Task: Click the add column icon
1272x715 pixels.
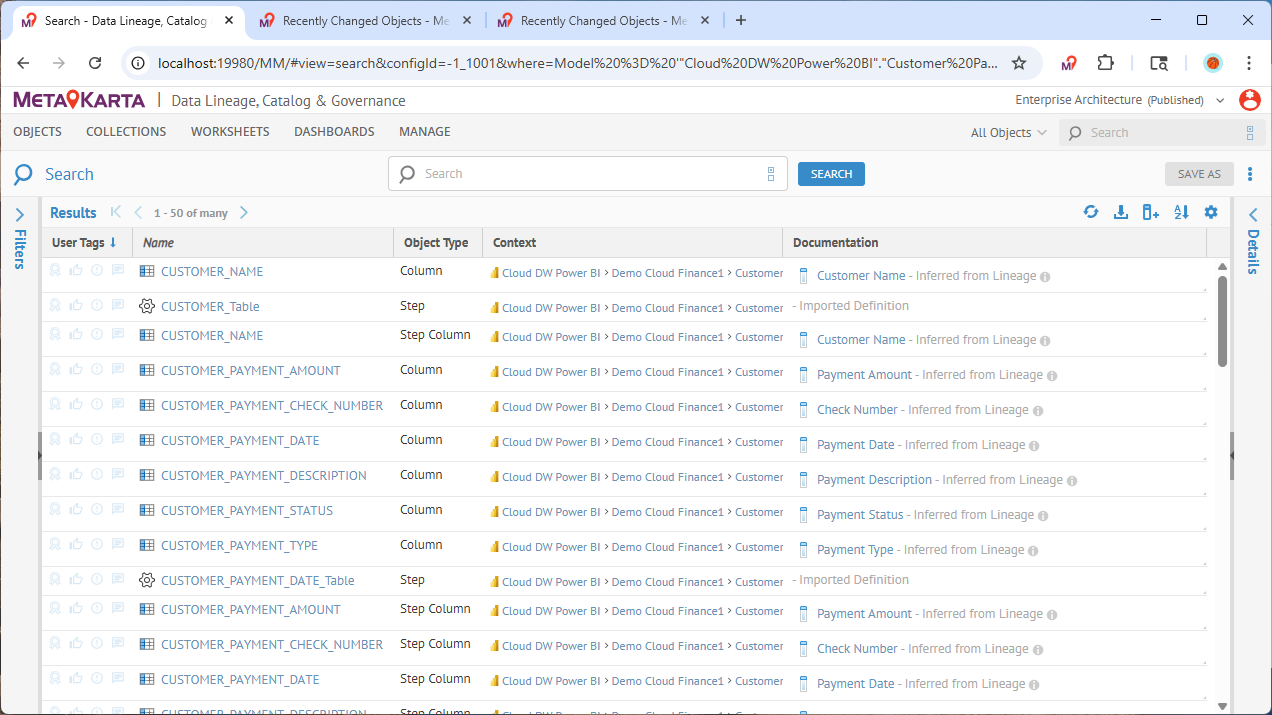Action: point(1151,212)
